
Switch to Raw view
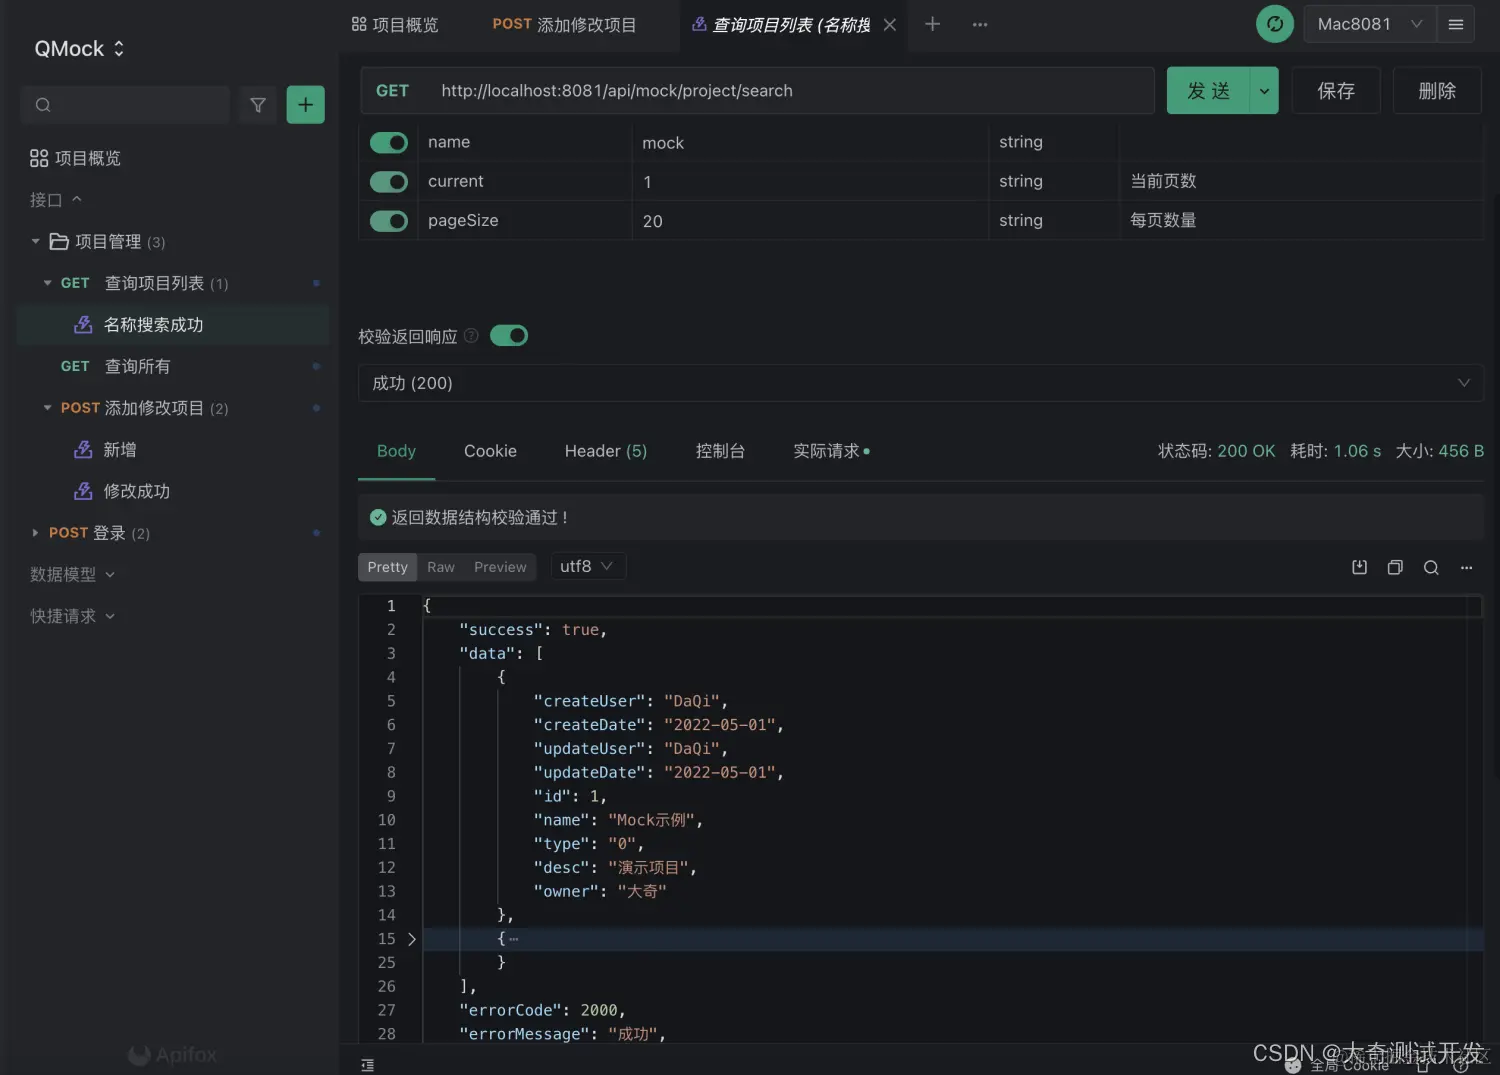coord(441,567)
